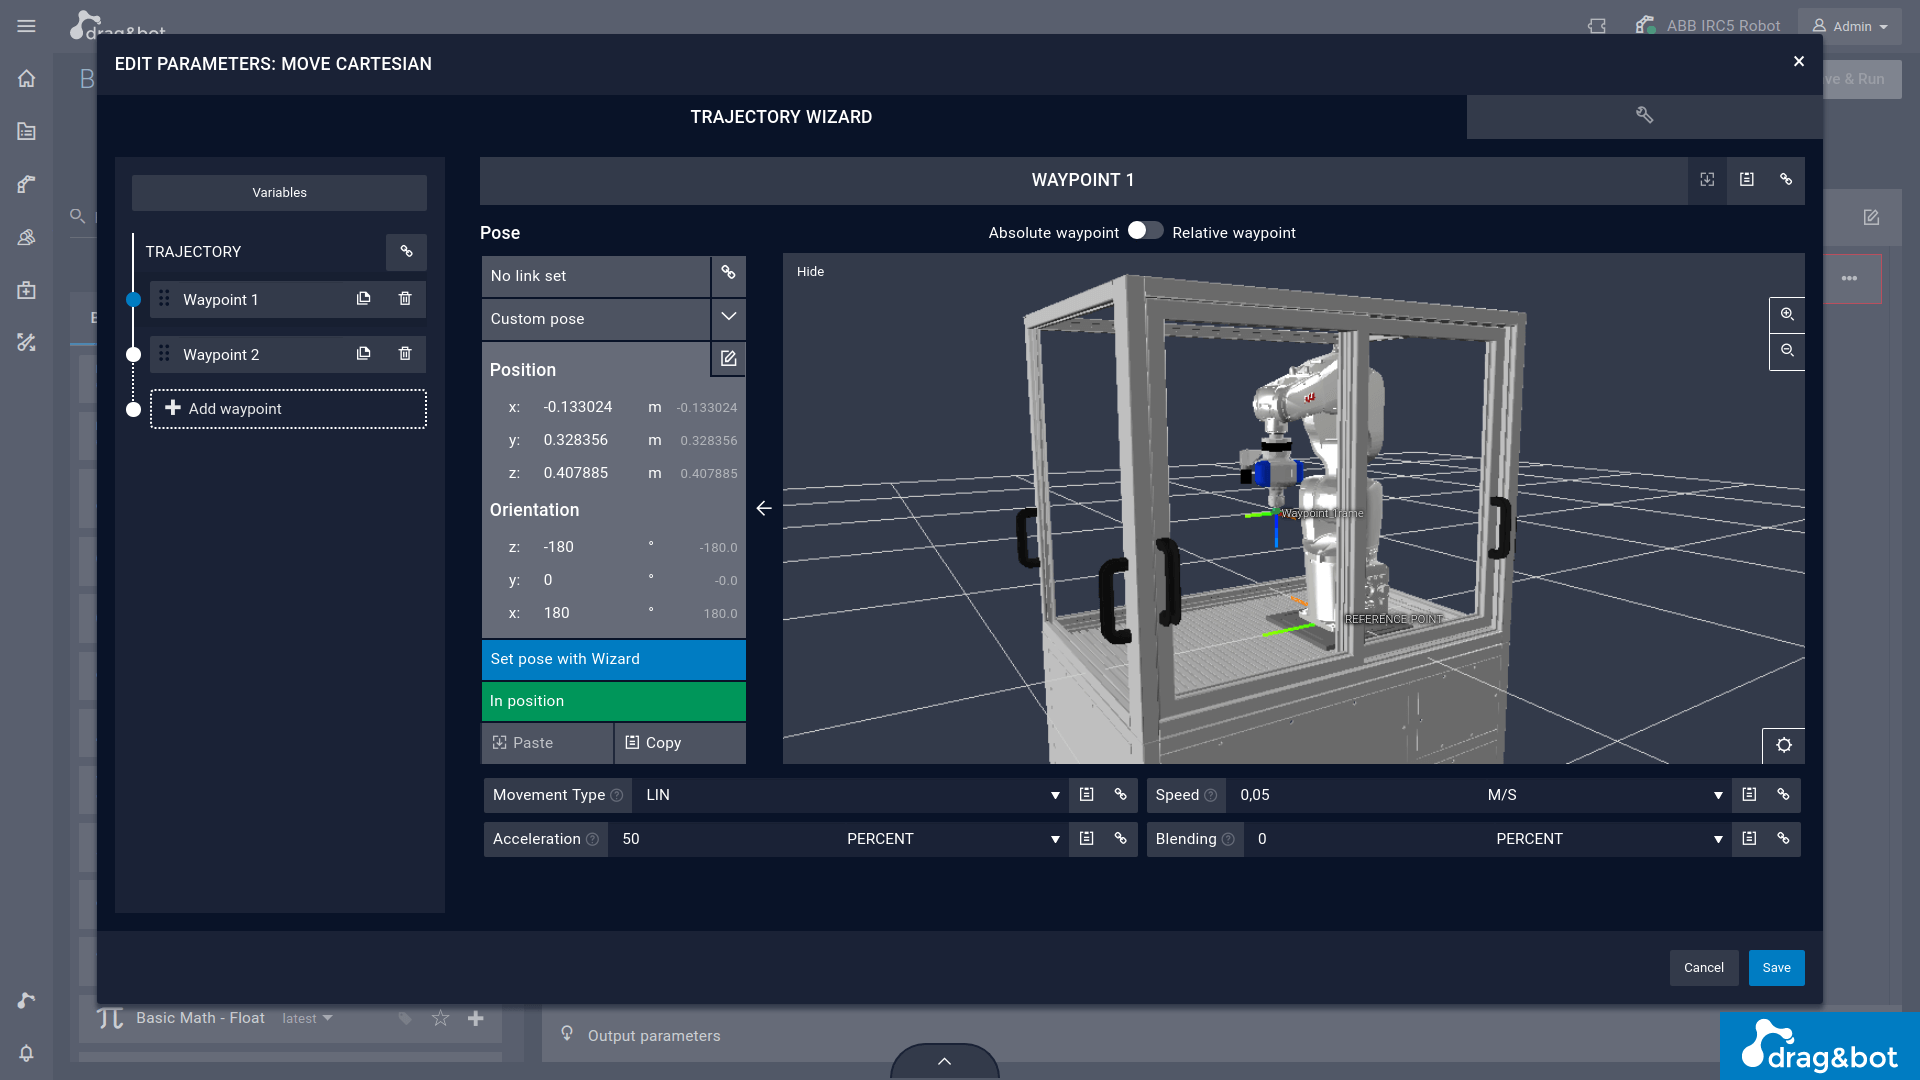
Task: Click Speed link icon
Action: click(x=1783, y=795)
